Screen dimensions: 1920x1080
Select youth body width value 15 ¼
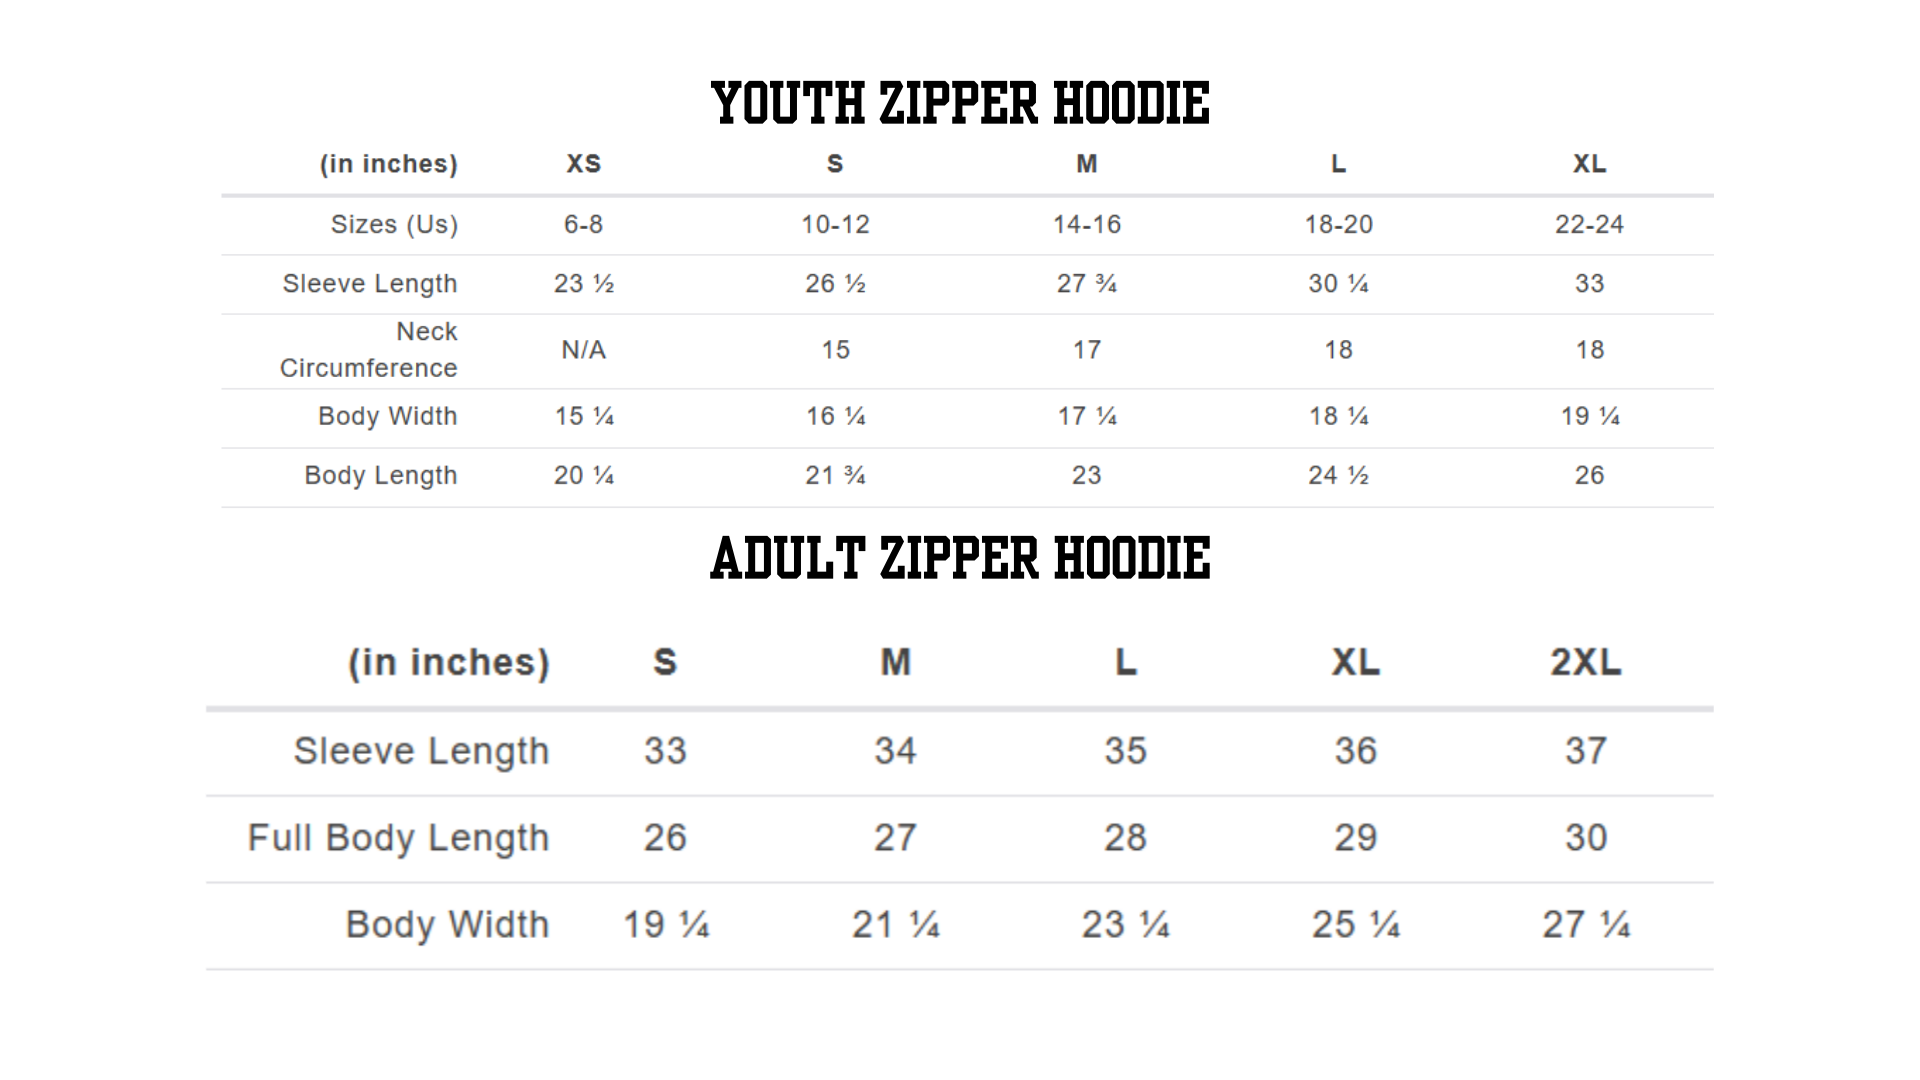coord(584,416)
